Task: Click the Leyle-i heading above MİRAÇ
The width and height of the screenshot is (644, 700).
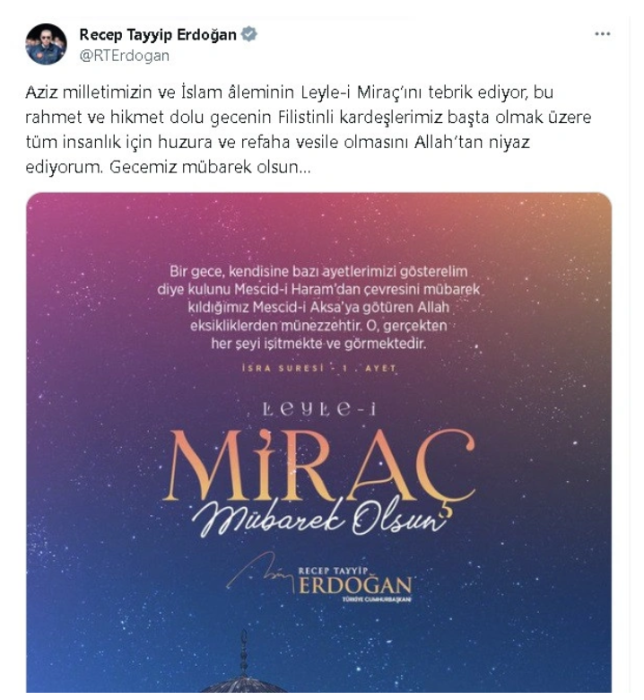Action: pos(319,409)
